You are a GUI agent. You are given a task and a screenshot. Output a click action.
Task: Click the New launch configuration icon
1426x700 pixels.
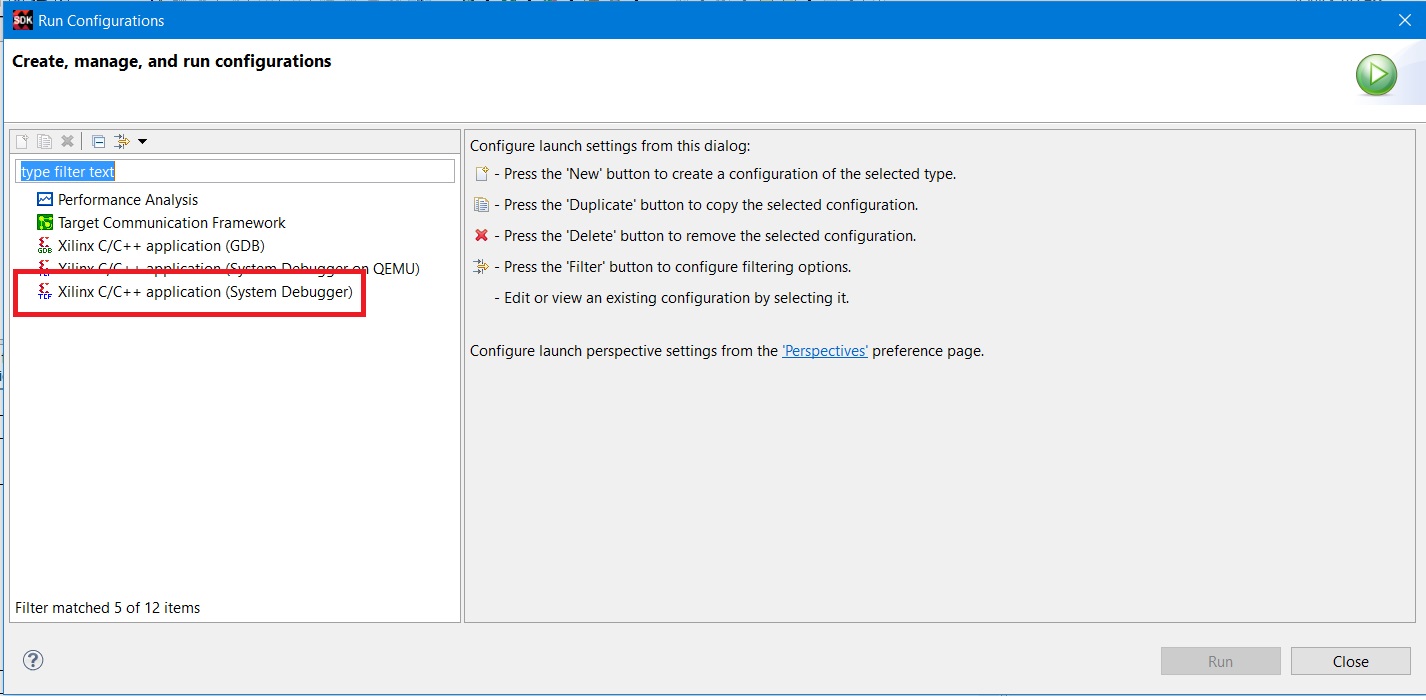22,141
